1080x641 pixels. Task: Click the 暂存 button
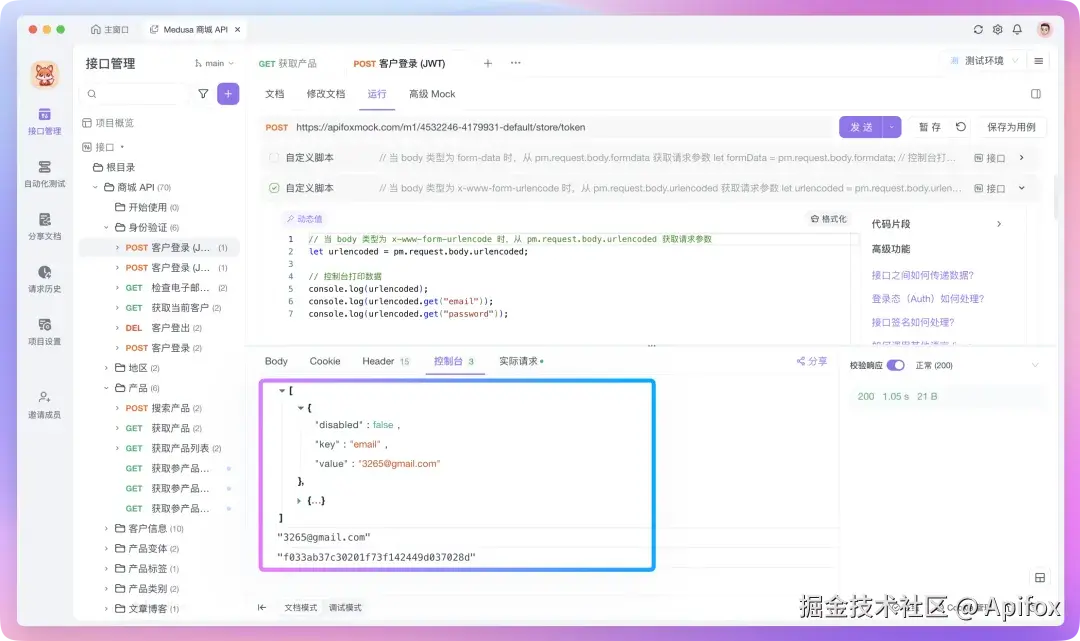click(x=929, y=127)
